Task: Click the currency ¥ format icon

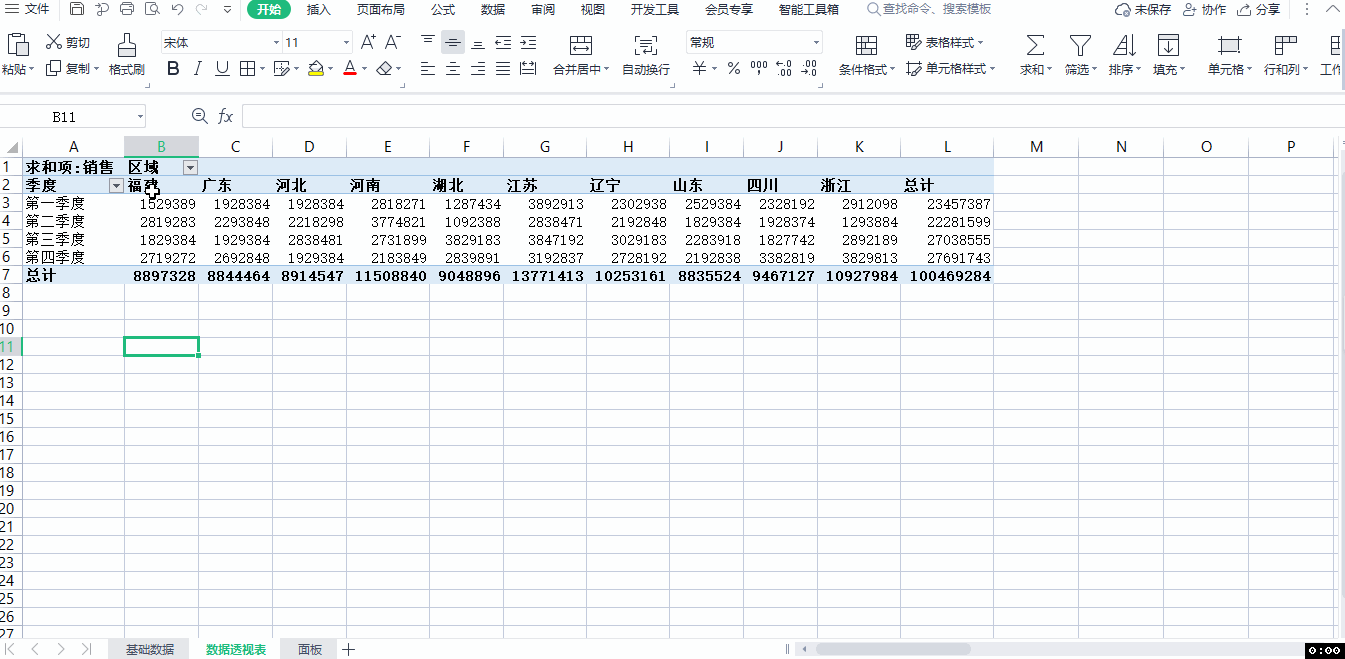Action: pos(700,69)
